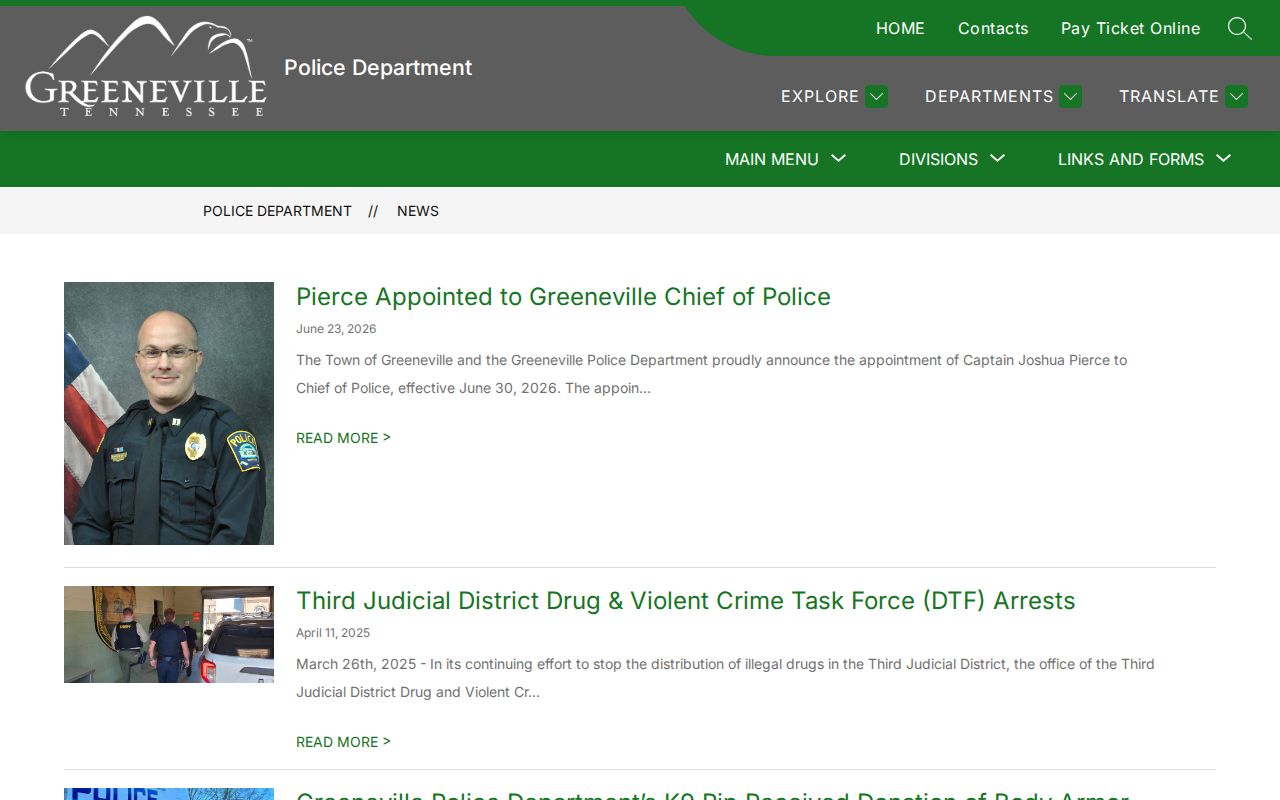Image resolution: width=1280 pixels, height=800 pixels.
Task: Open the K9 body armor donation headline
Action: [712, 795]
